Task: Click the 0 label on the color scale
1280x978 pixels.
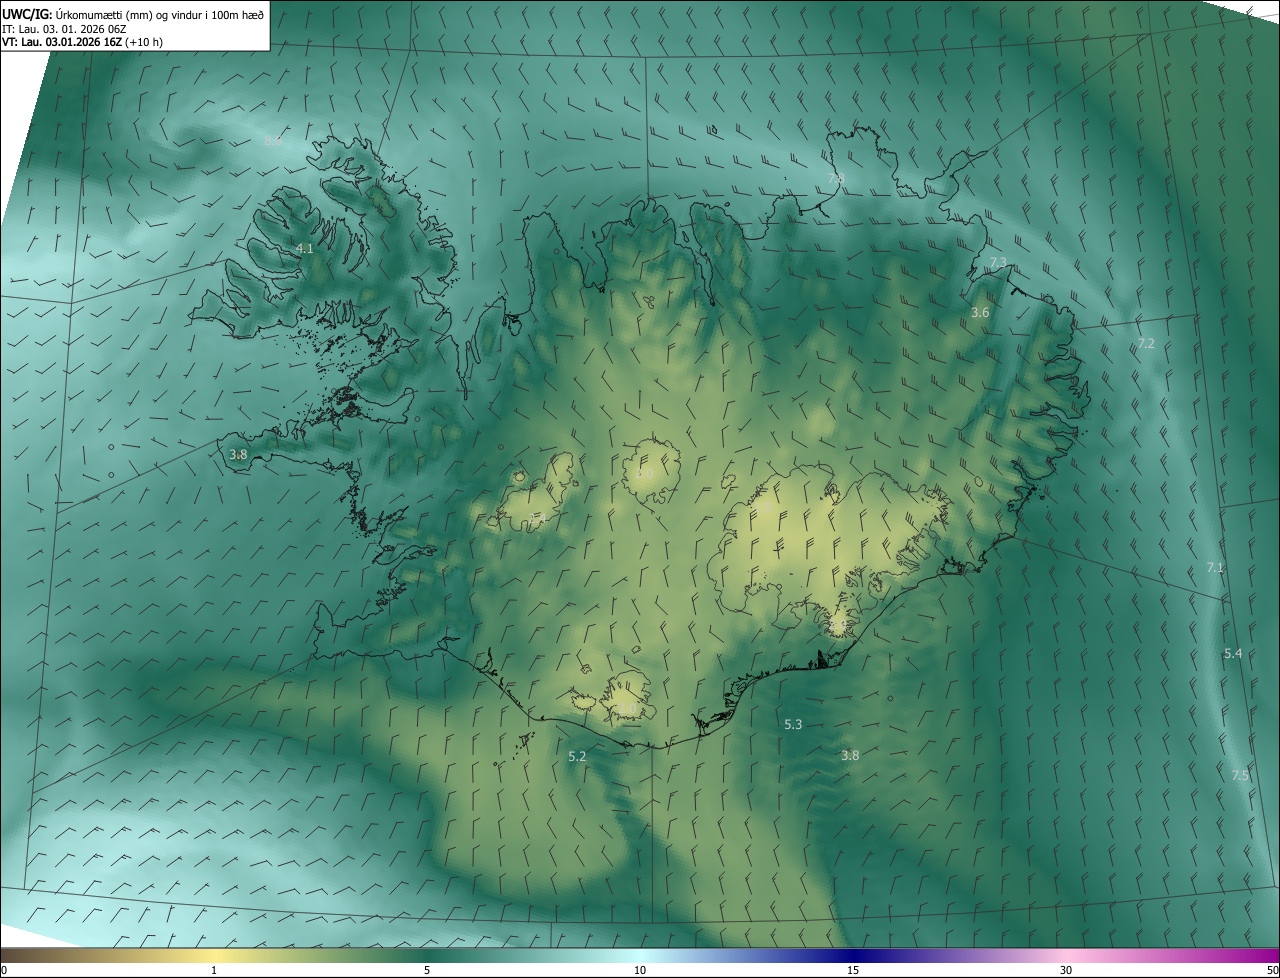Action: click(4, 970)
